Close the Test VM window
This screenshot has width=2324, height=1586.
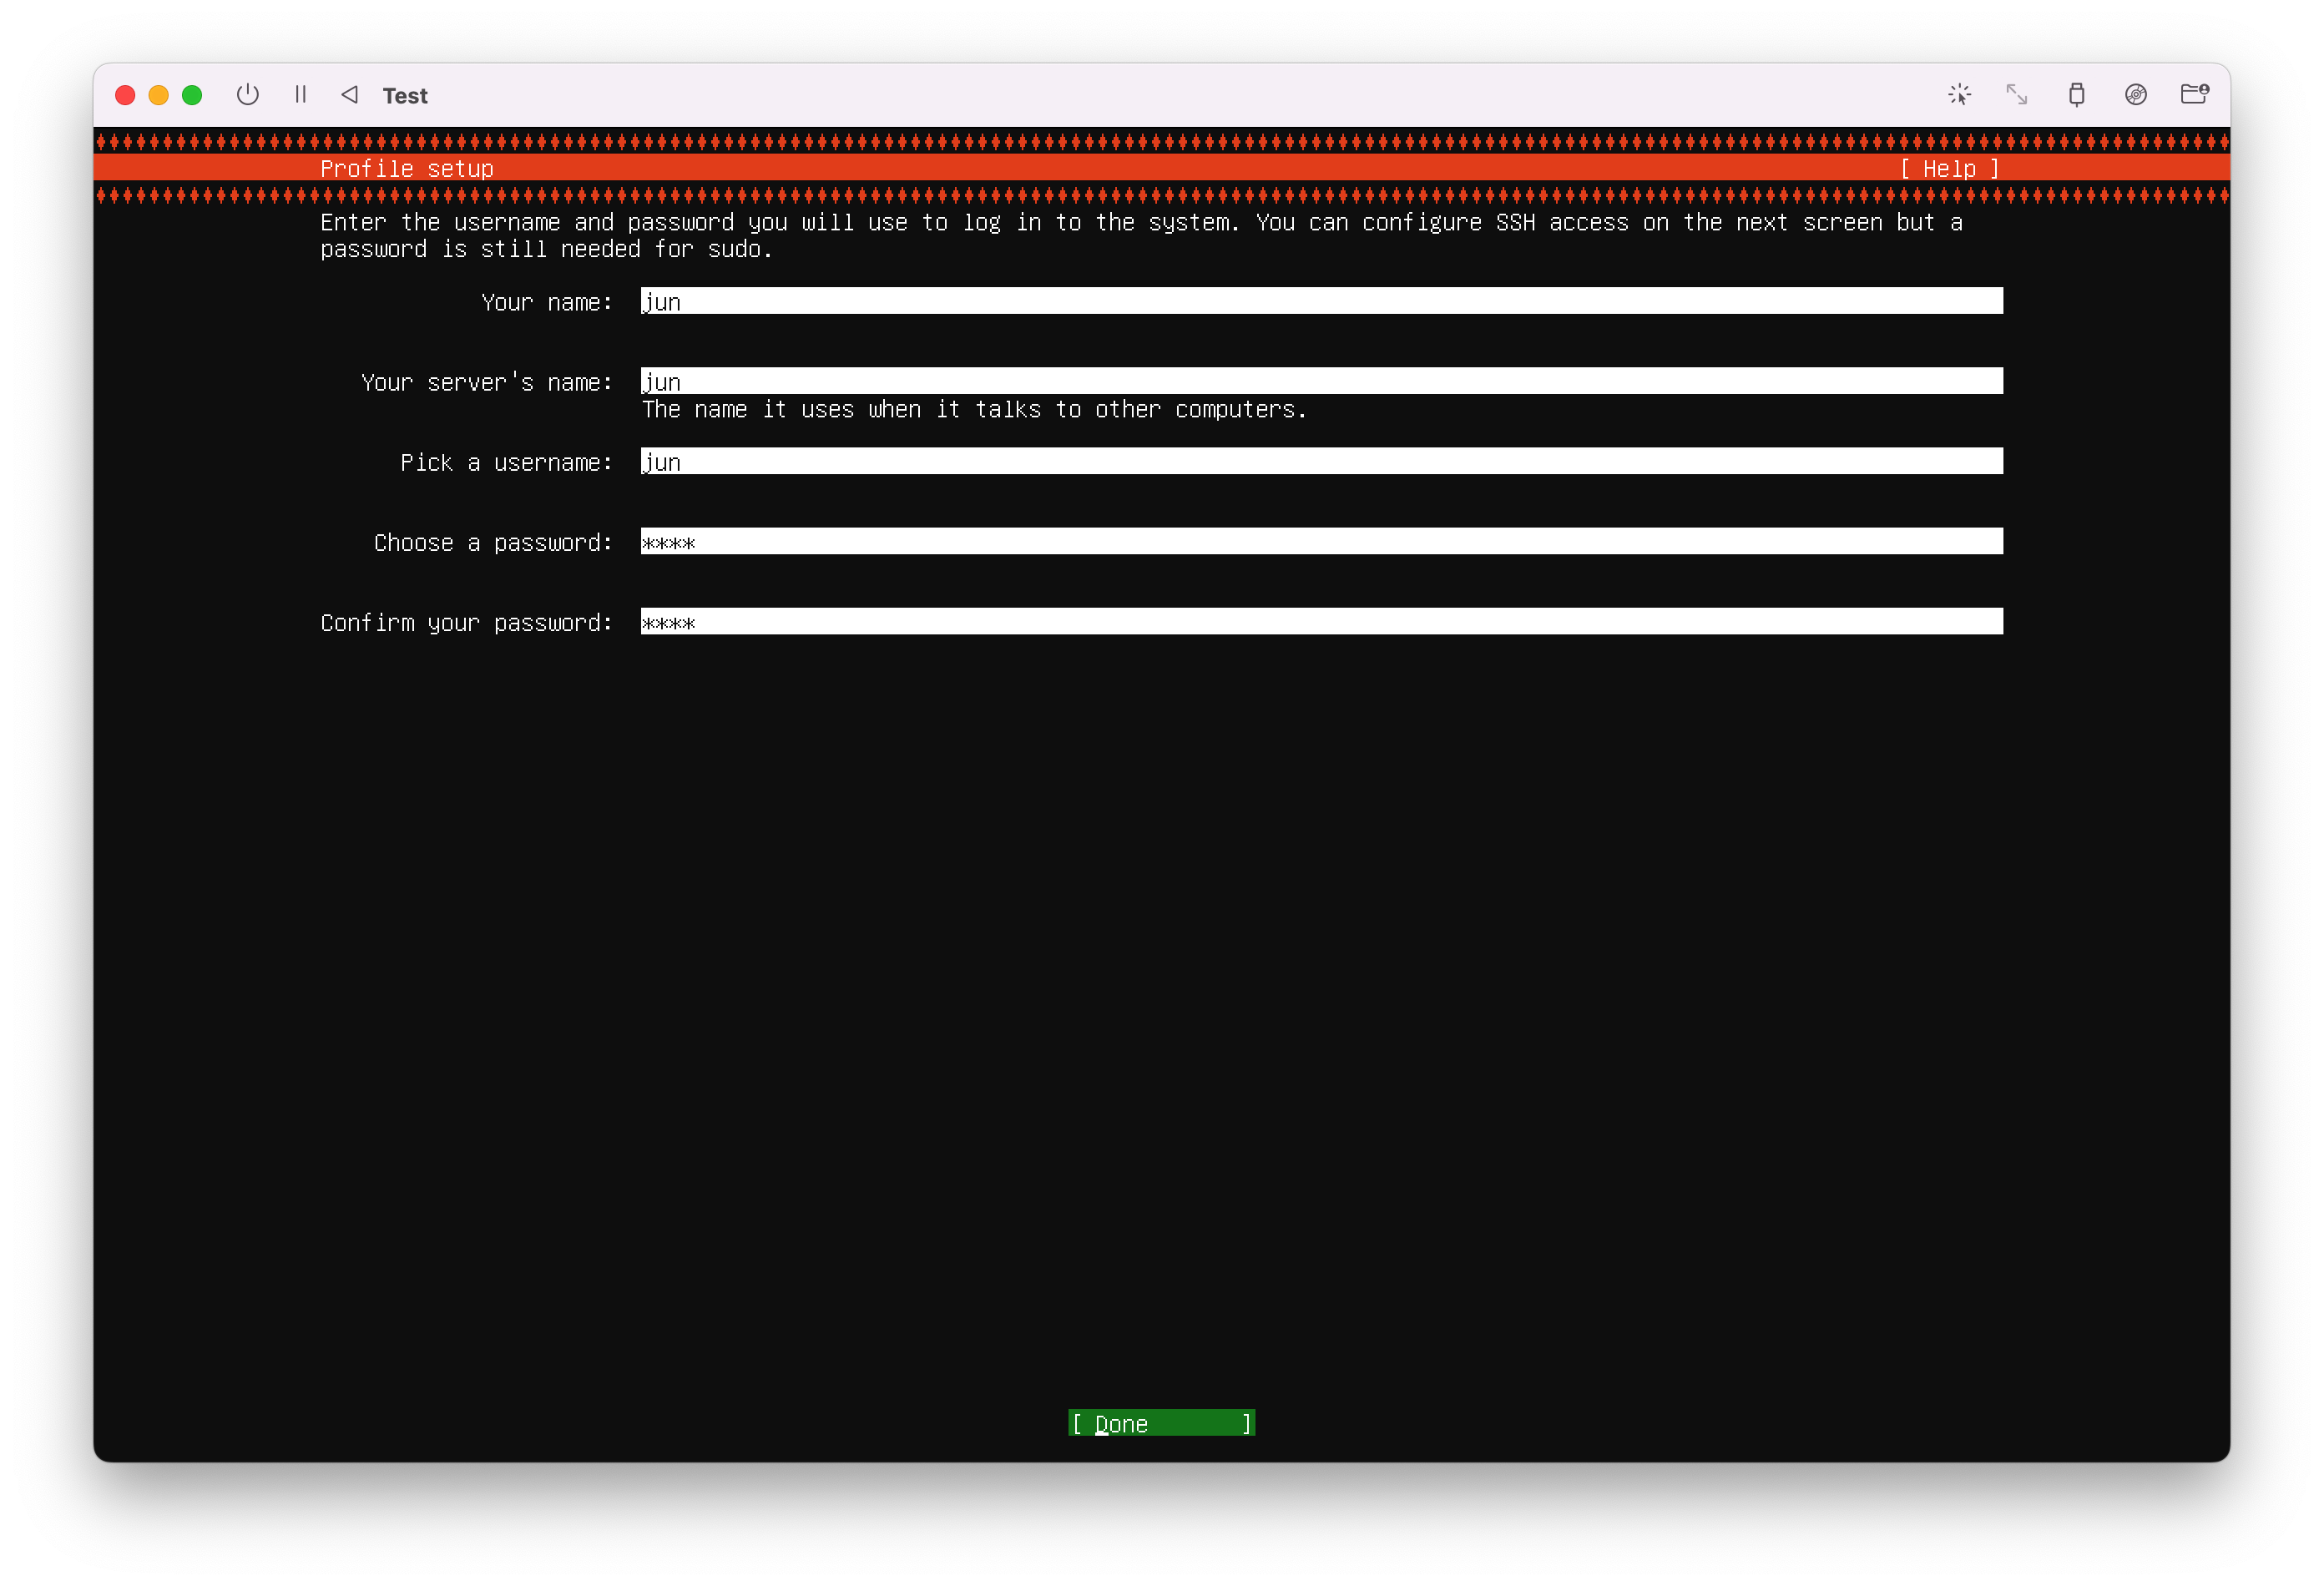(x=125, y=95)
